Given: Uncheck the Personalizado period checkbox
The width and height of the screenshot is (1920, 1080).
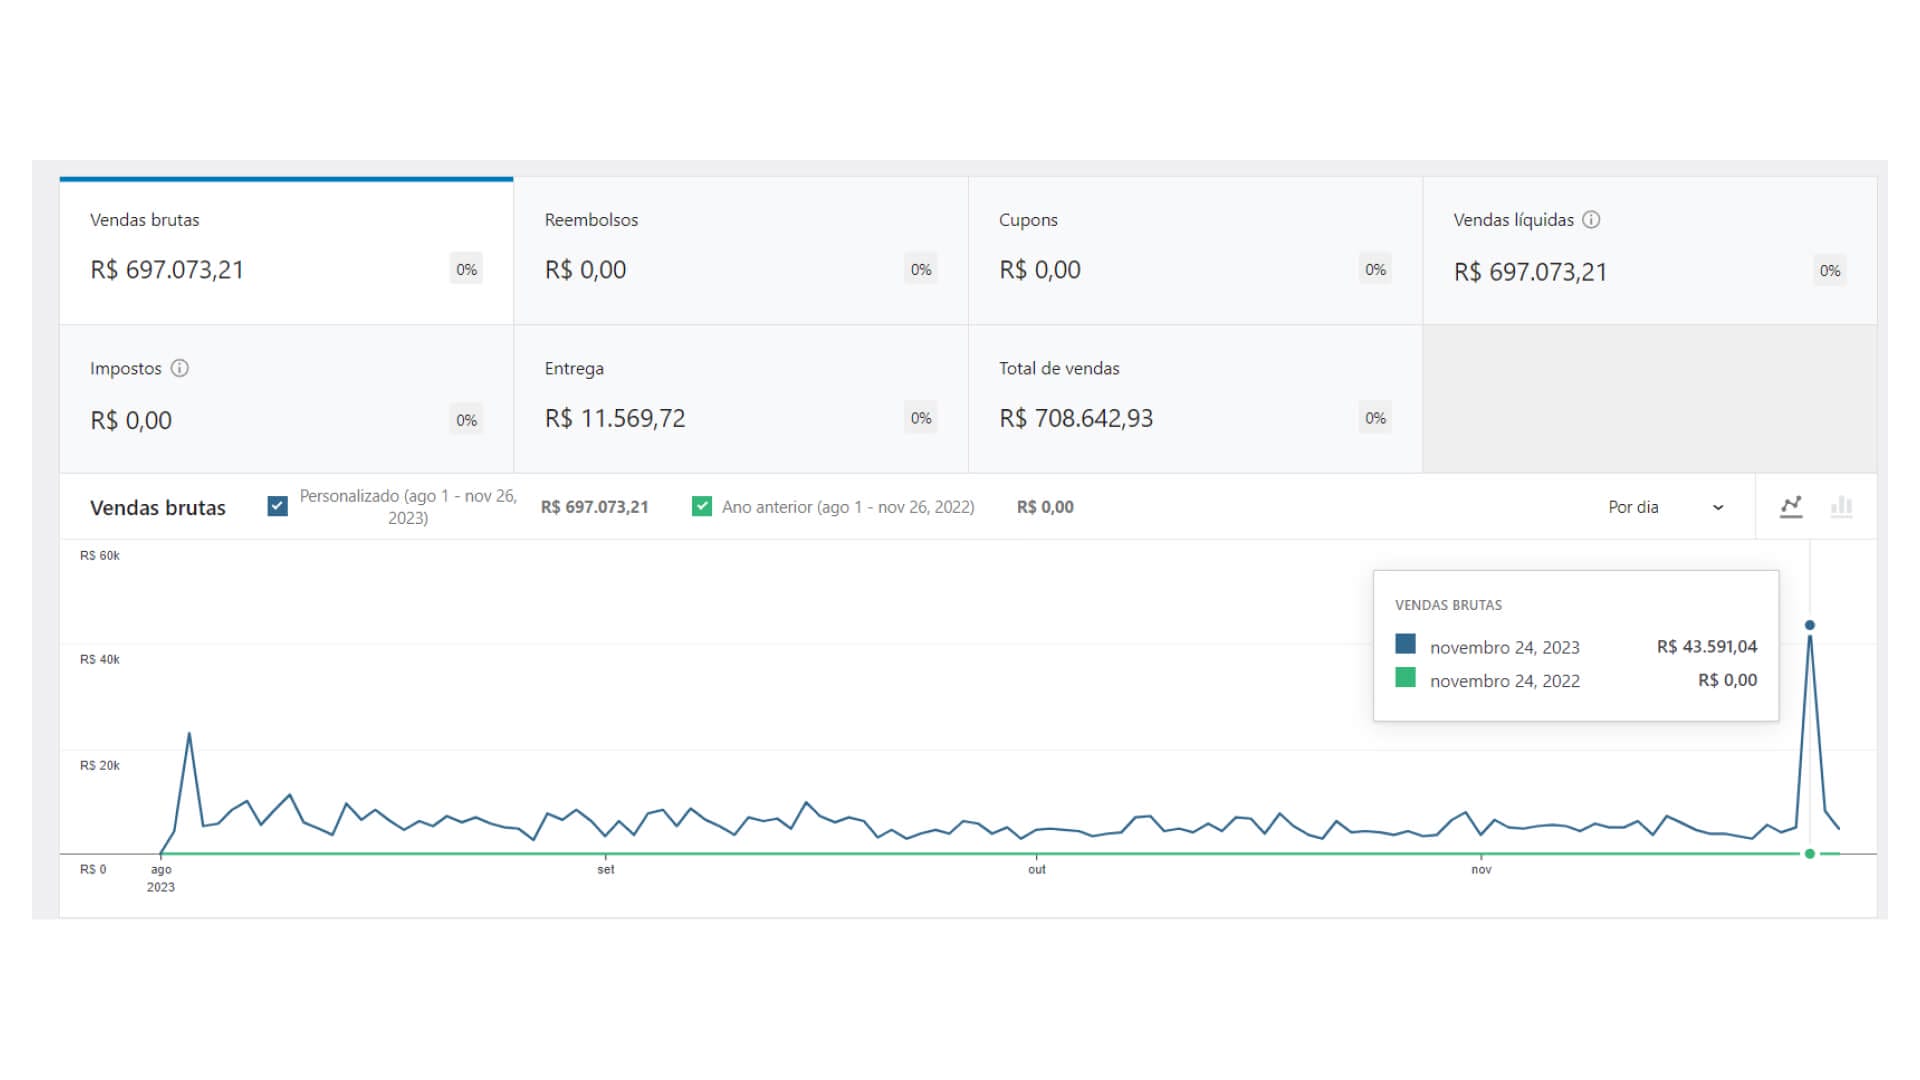Looking at the screenshot, I should pos(278,506).
